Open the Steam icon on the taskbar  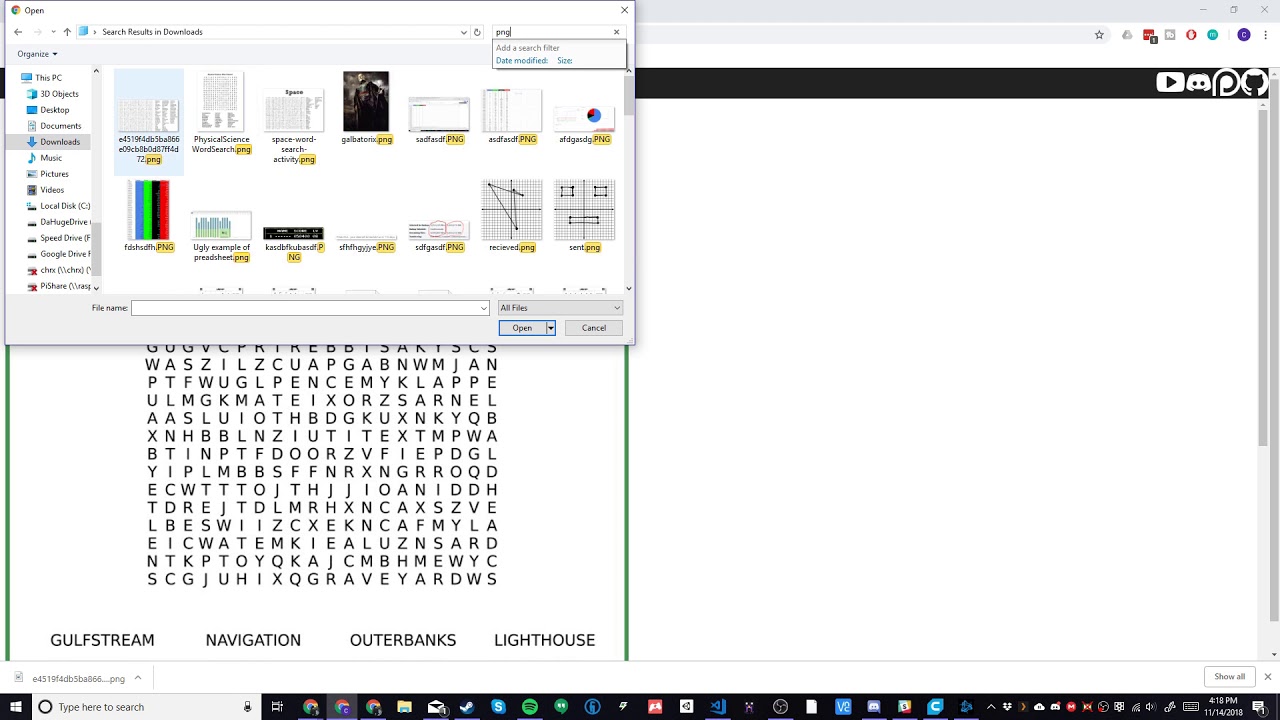point(467,707)
